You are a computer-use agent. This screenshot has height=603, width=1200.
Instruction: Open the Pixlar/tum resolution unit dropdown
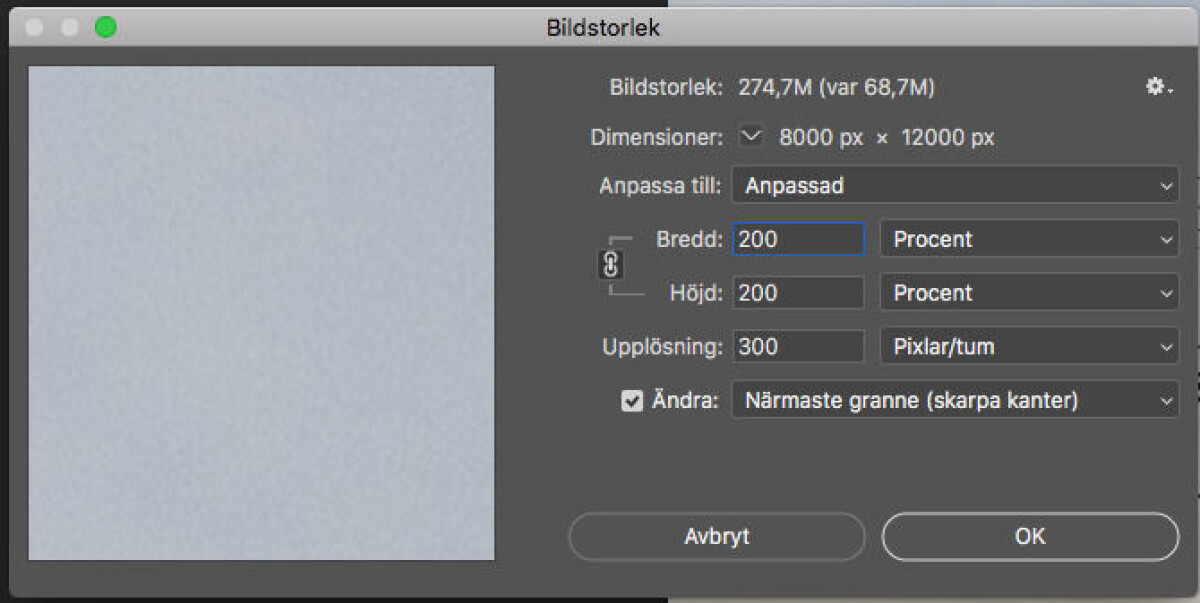(1029, 347)
